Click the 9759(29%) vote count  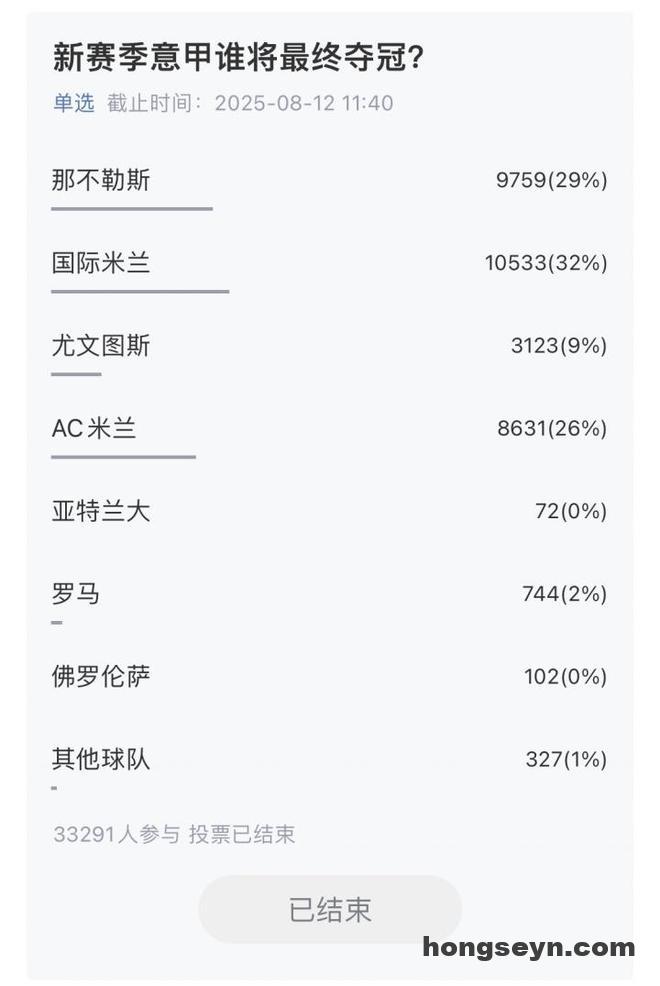point(551,180)
